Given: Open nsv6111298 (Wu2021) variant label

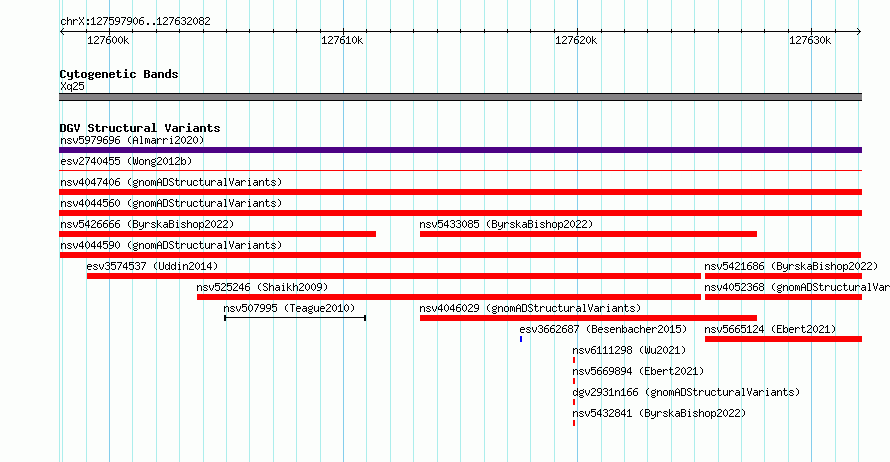Looking at the screenshot, I should pos(629,350).
